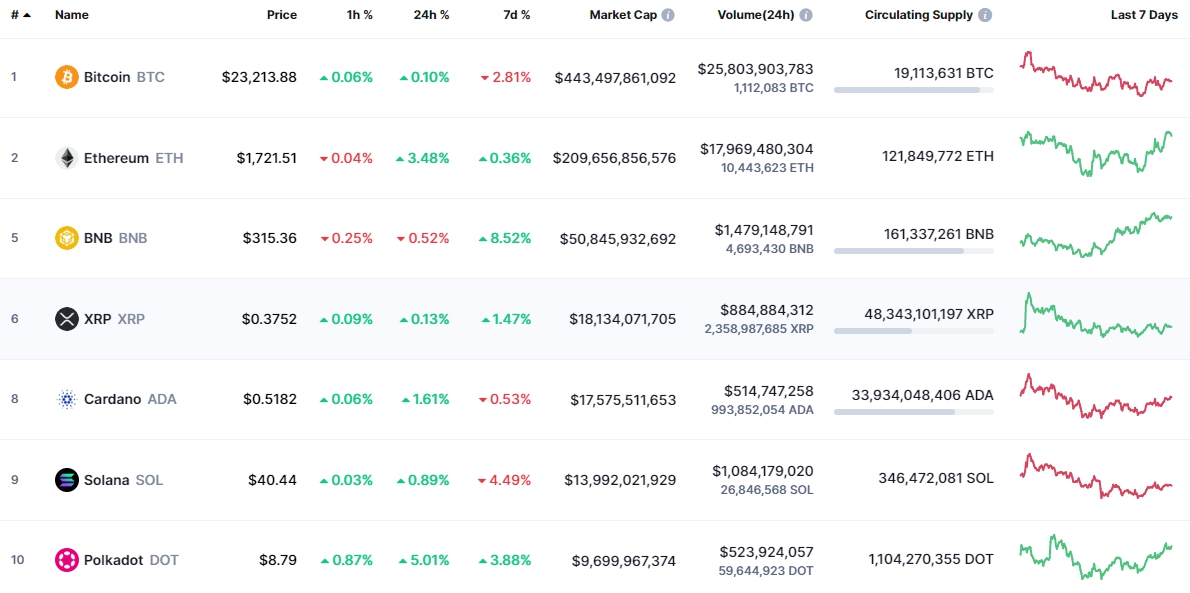The image size is (1190, 593).
Task: Click Ethereum volume $17,969,480,304
Action: click(x=757, y=149)
